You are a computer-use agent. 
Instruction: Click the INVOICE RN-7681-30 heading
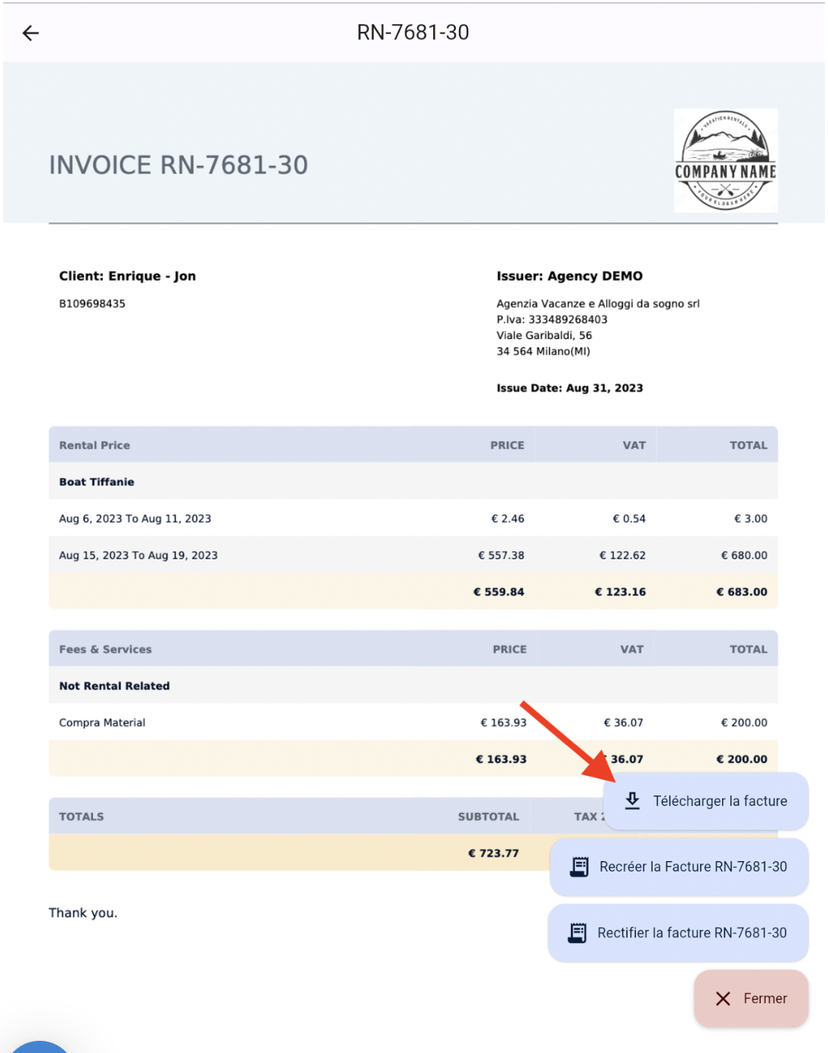click(179, 165)
